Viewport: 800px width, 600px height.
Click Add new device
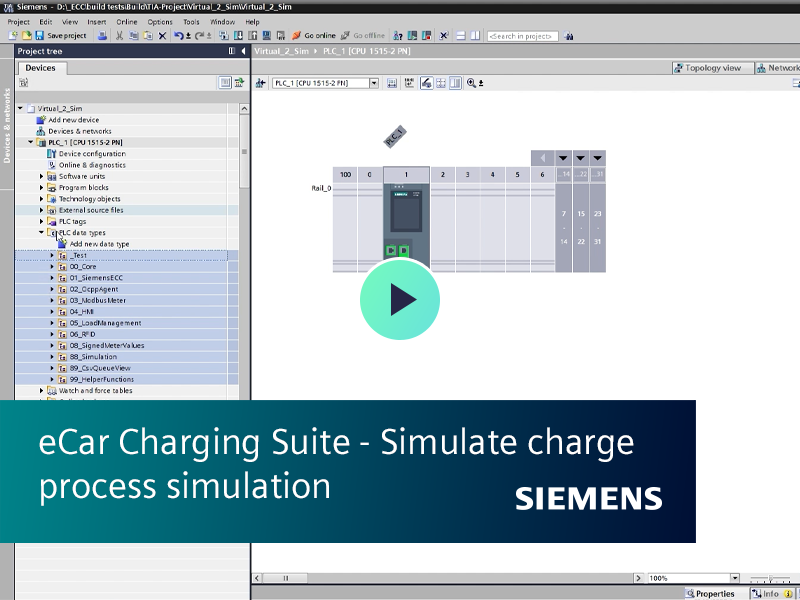[x=73, y=120]
